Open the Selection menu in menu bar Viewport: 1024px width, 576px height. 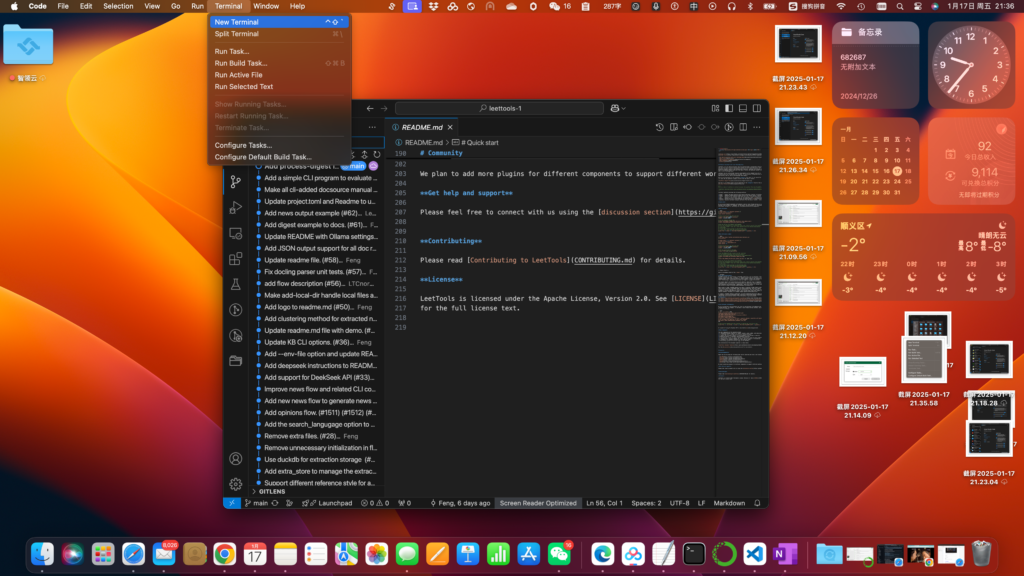click(118, 6)
